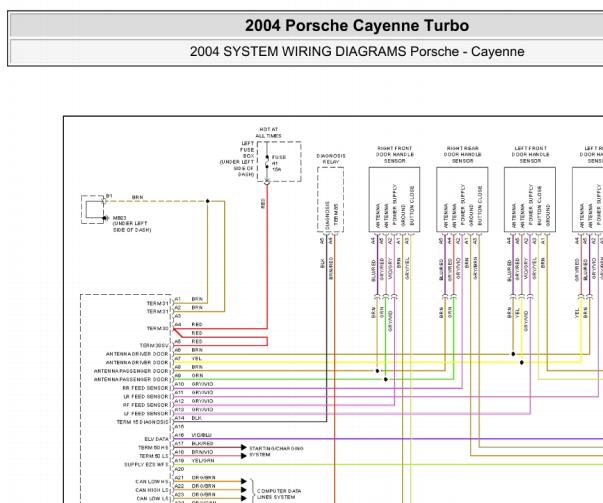
Task: Click the "BLK" wire color at pin A14
Action: [x=196, y=418]
